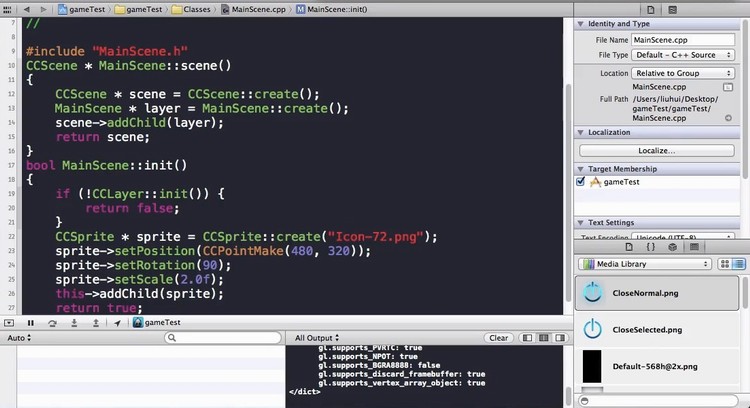750x408 pixels.
Task: Clear the console output
Action: 498,338
